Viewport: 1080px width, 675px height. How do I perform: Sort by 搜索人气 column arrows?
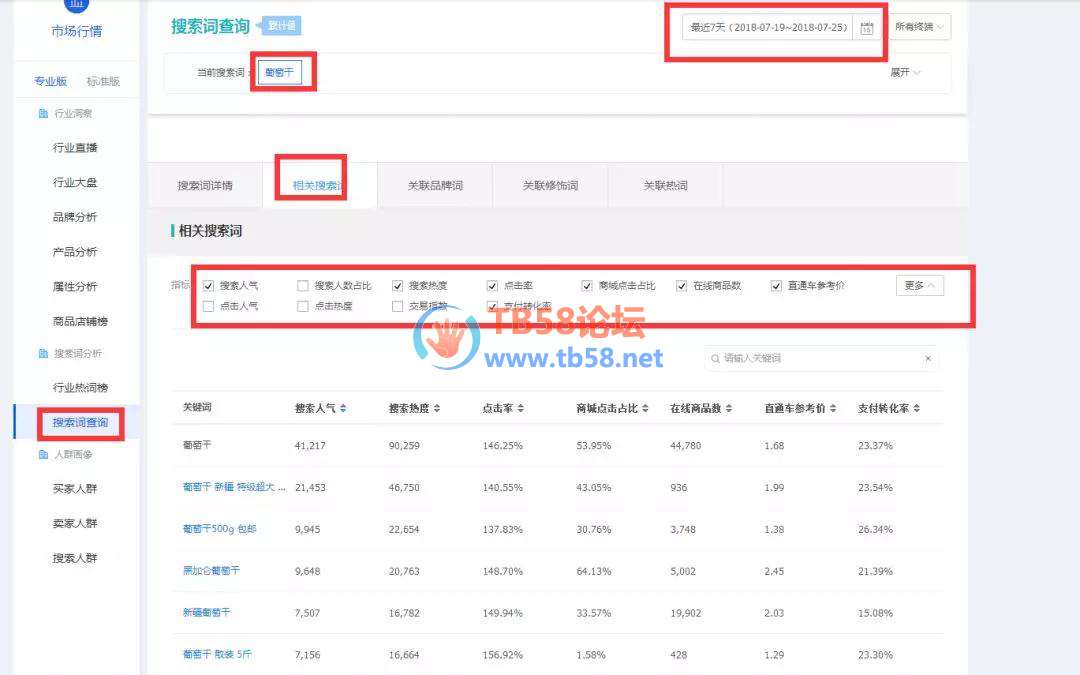[x=344, y=409]
